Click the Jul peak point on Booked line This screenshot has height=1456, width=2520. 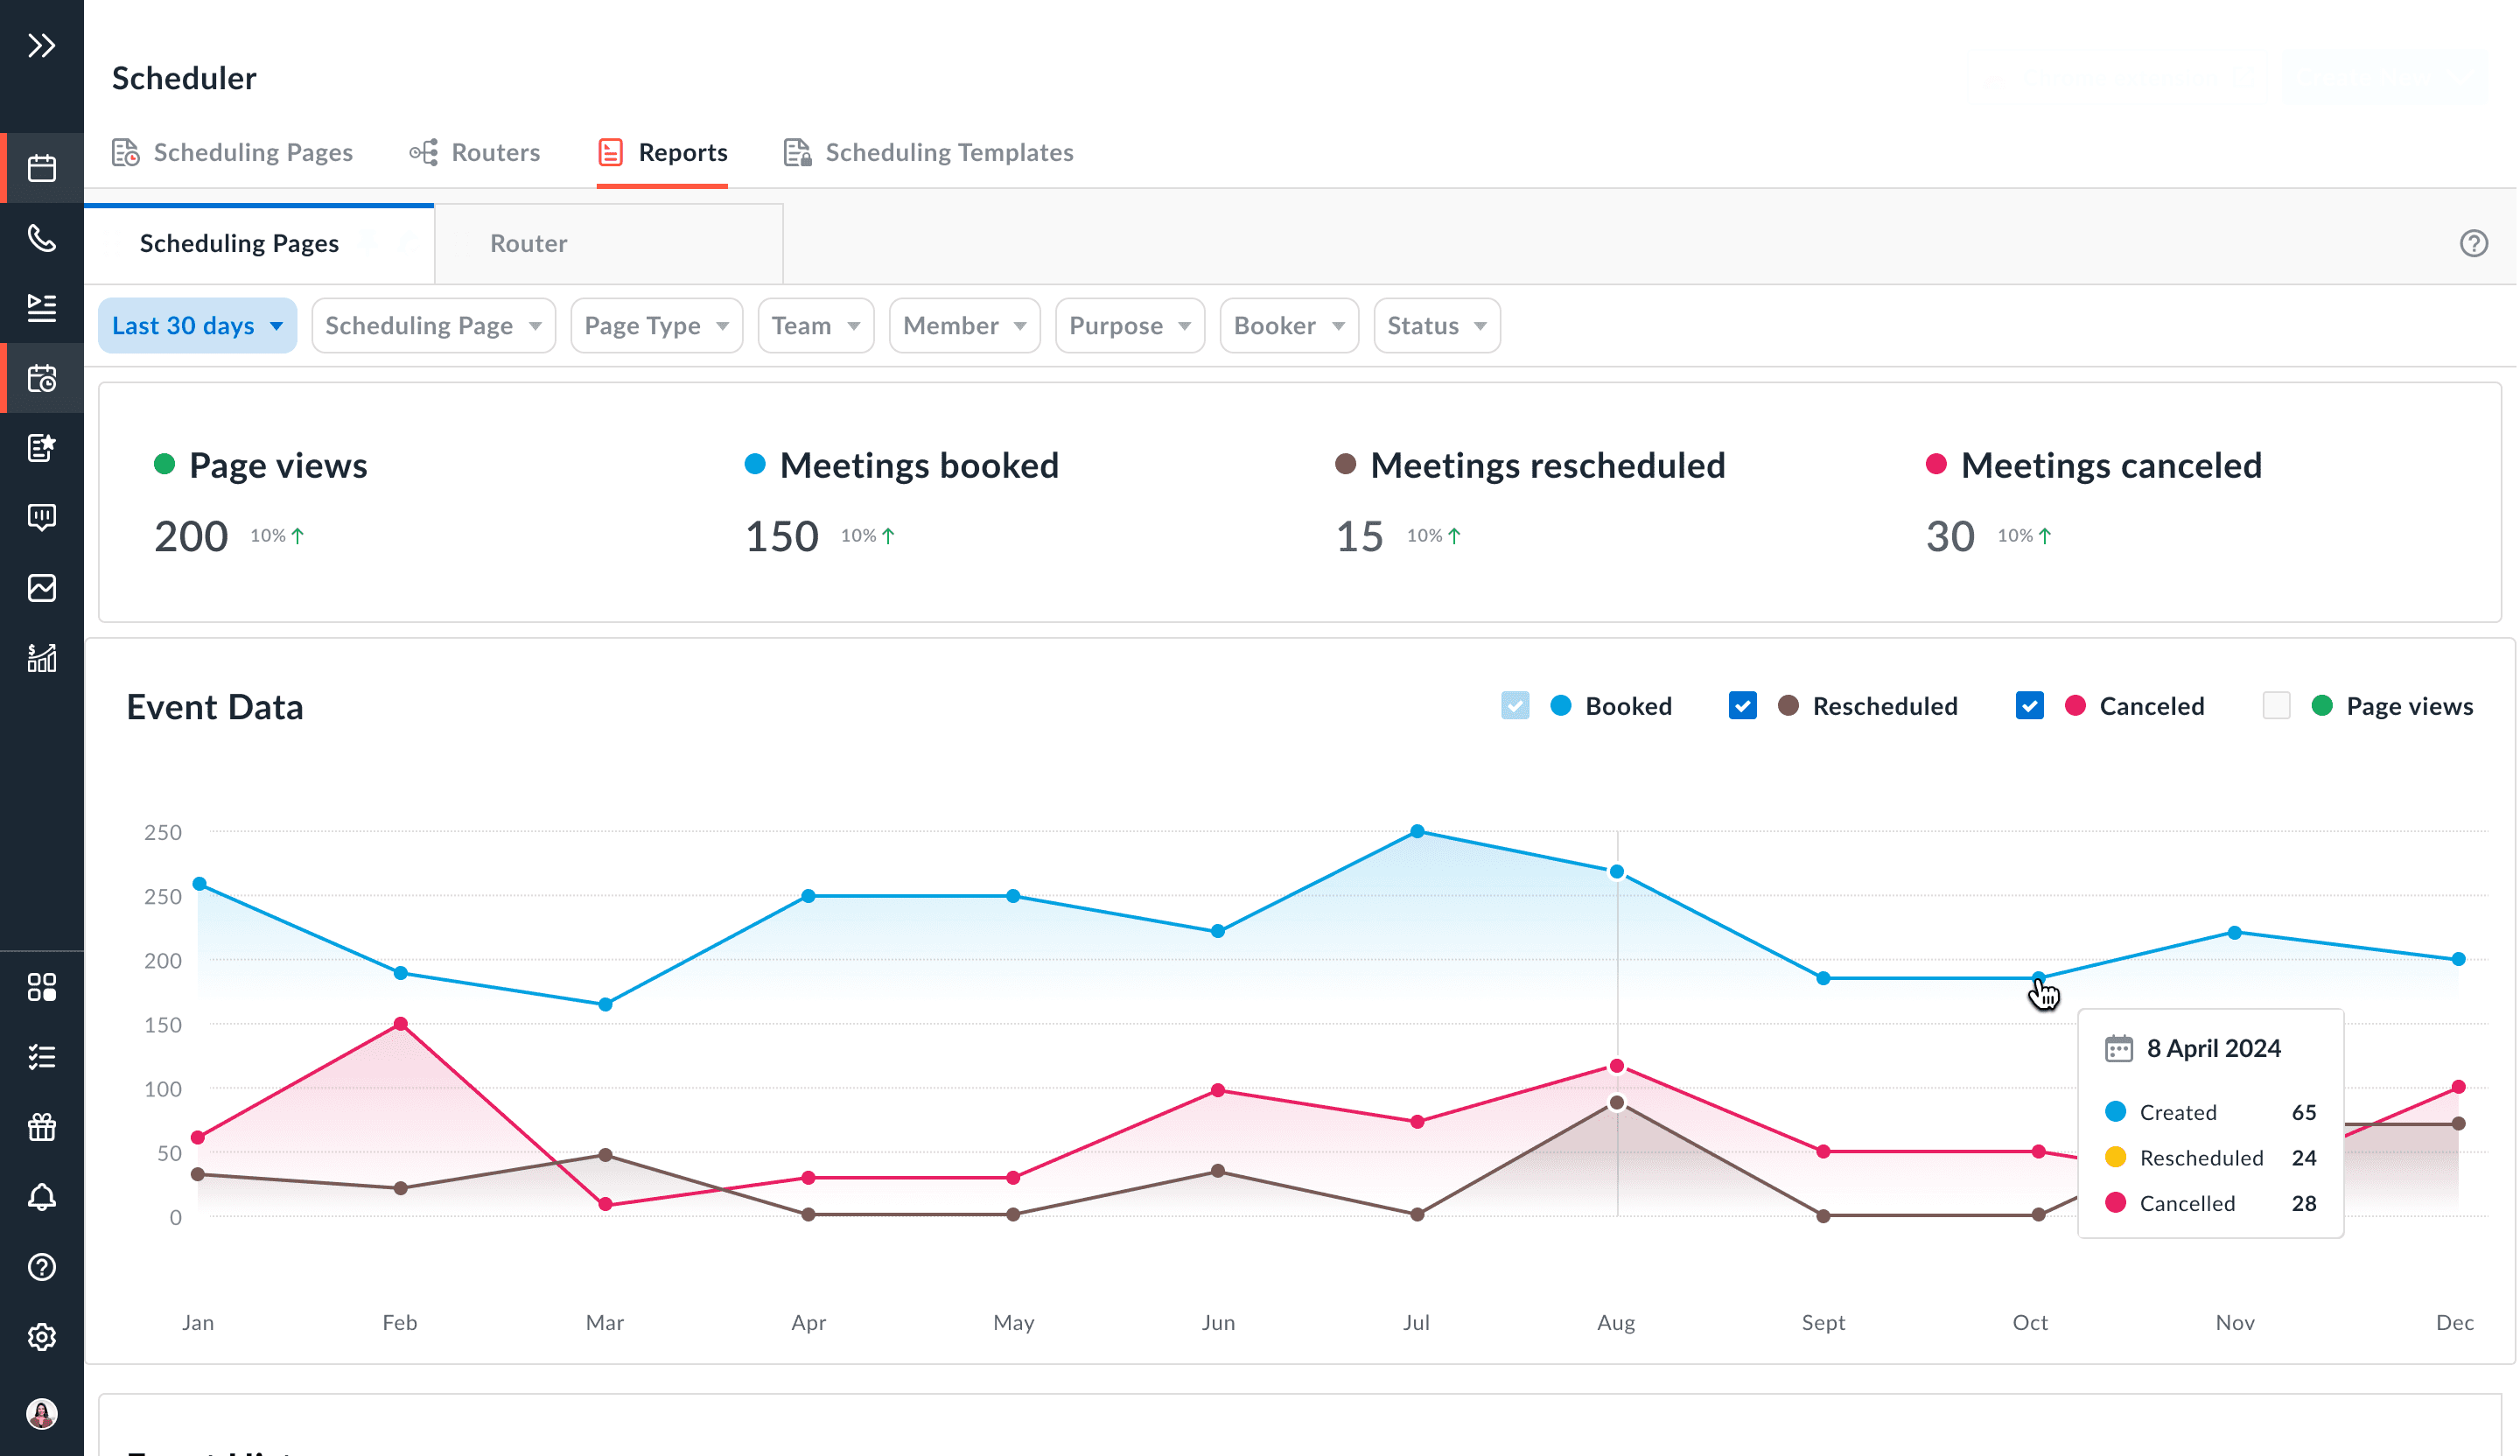tap(1417, 831)
